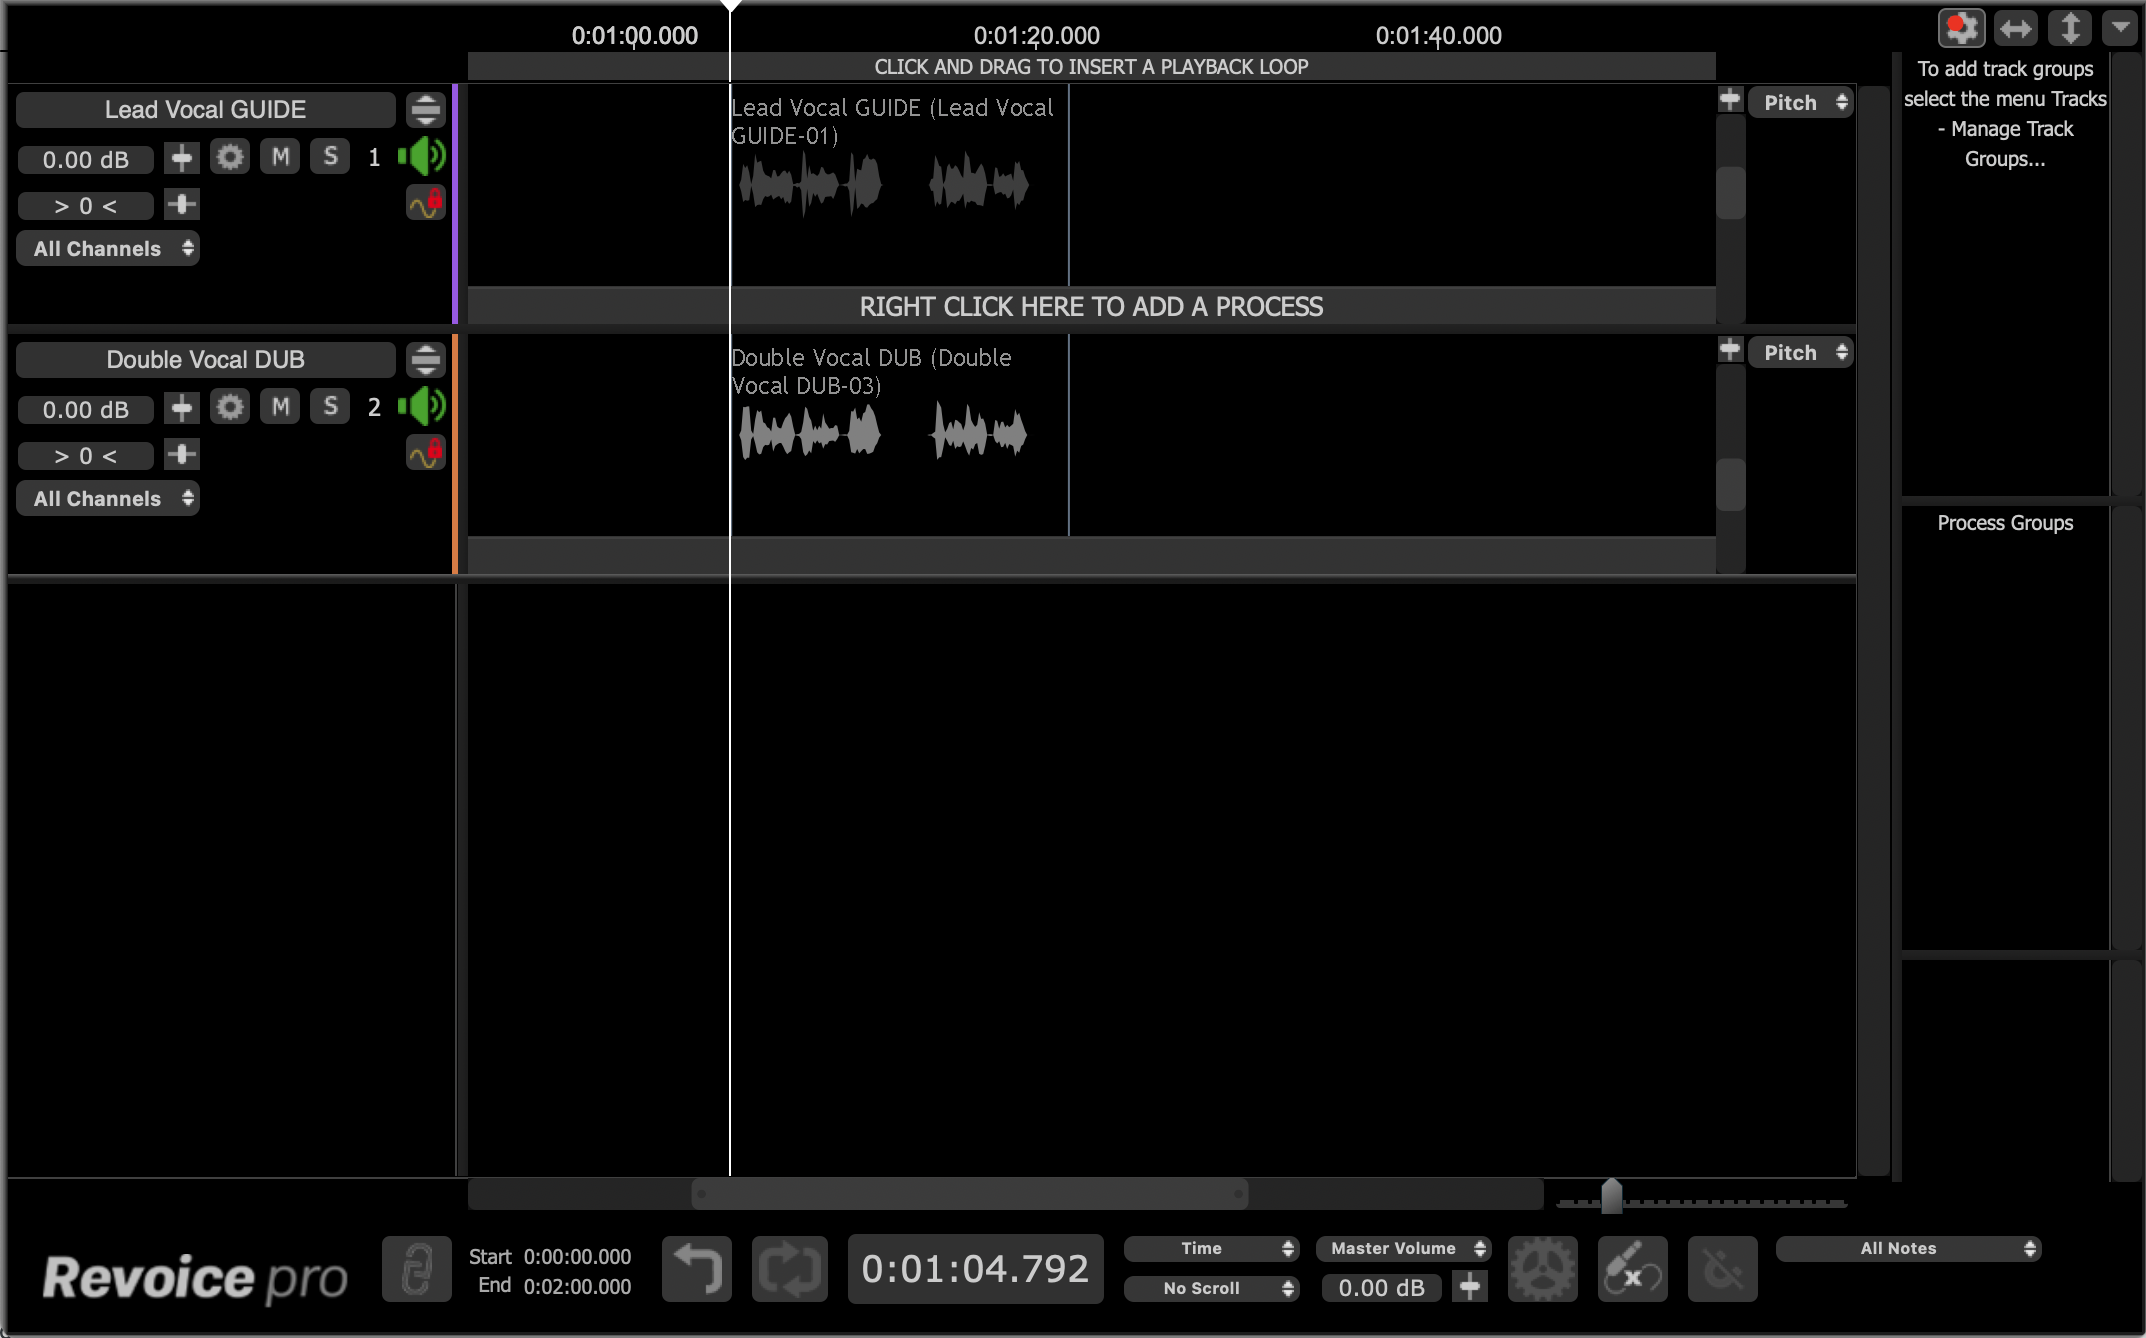Click the zoom slider handle near the bottom right
This screenshot has height=1338, width=2146.
tap(1611, 1196)
